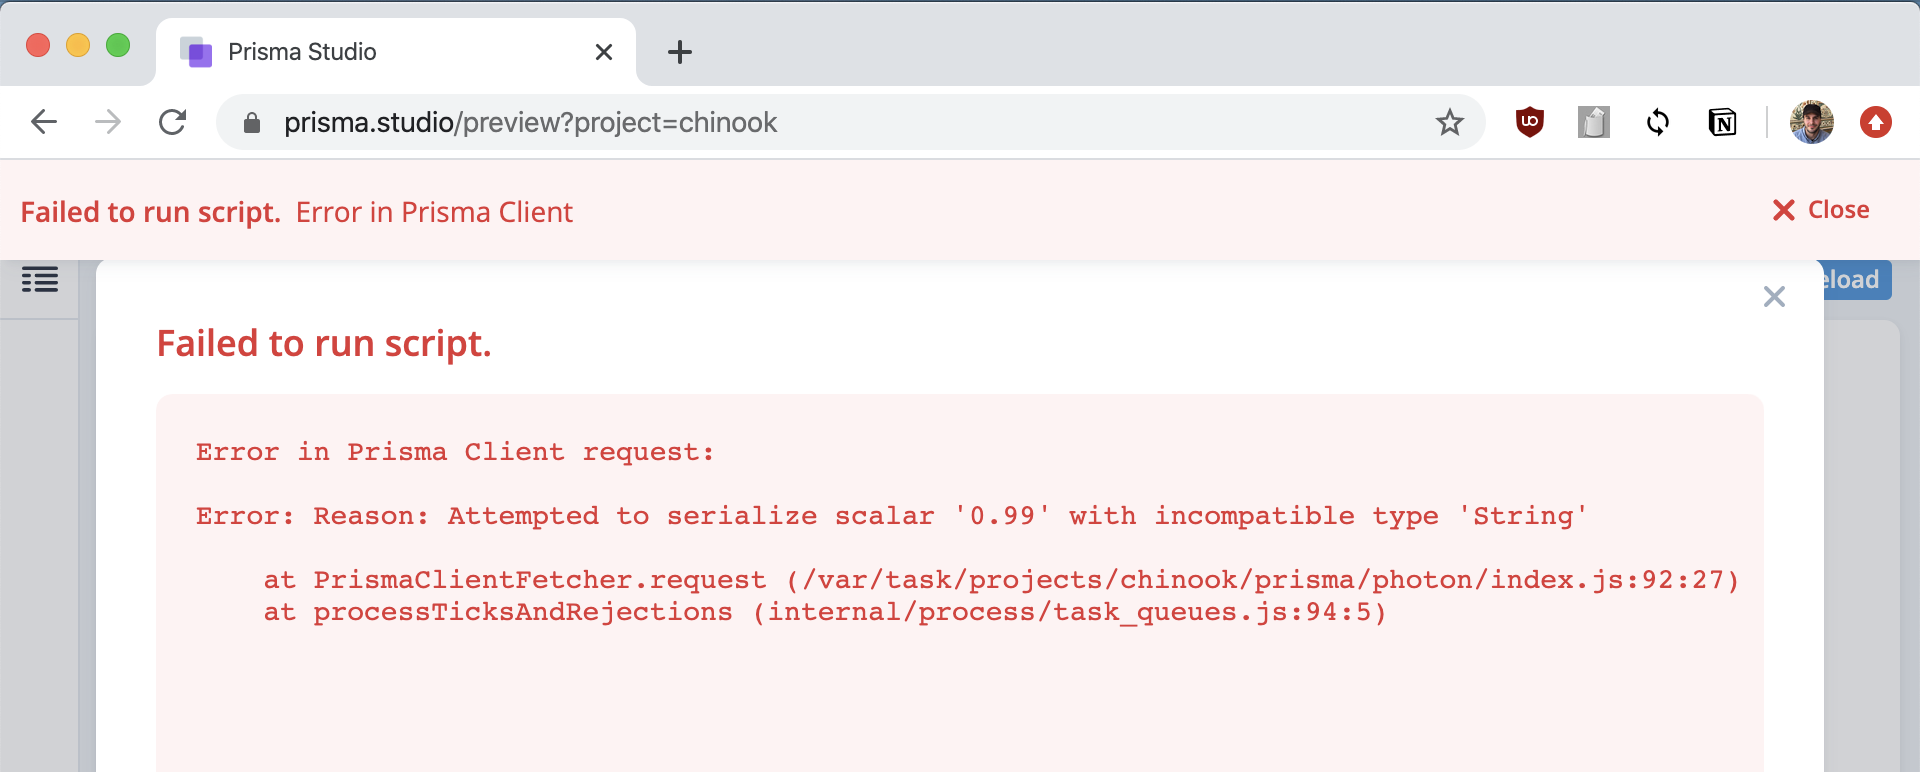Click the green macOS zoom button
Viewport: 1920px width, 772px height.
pos(118,45)
